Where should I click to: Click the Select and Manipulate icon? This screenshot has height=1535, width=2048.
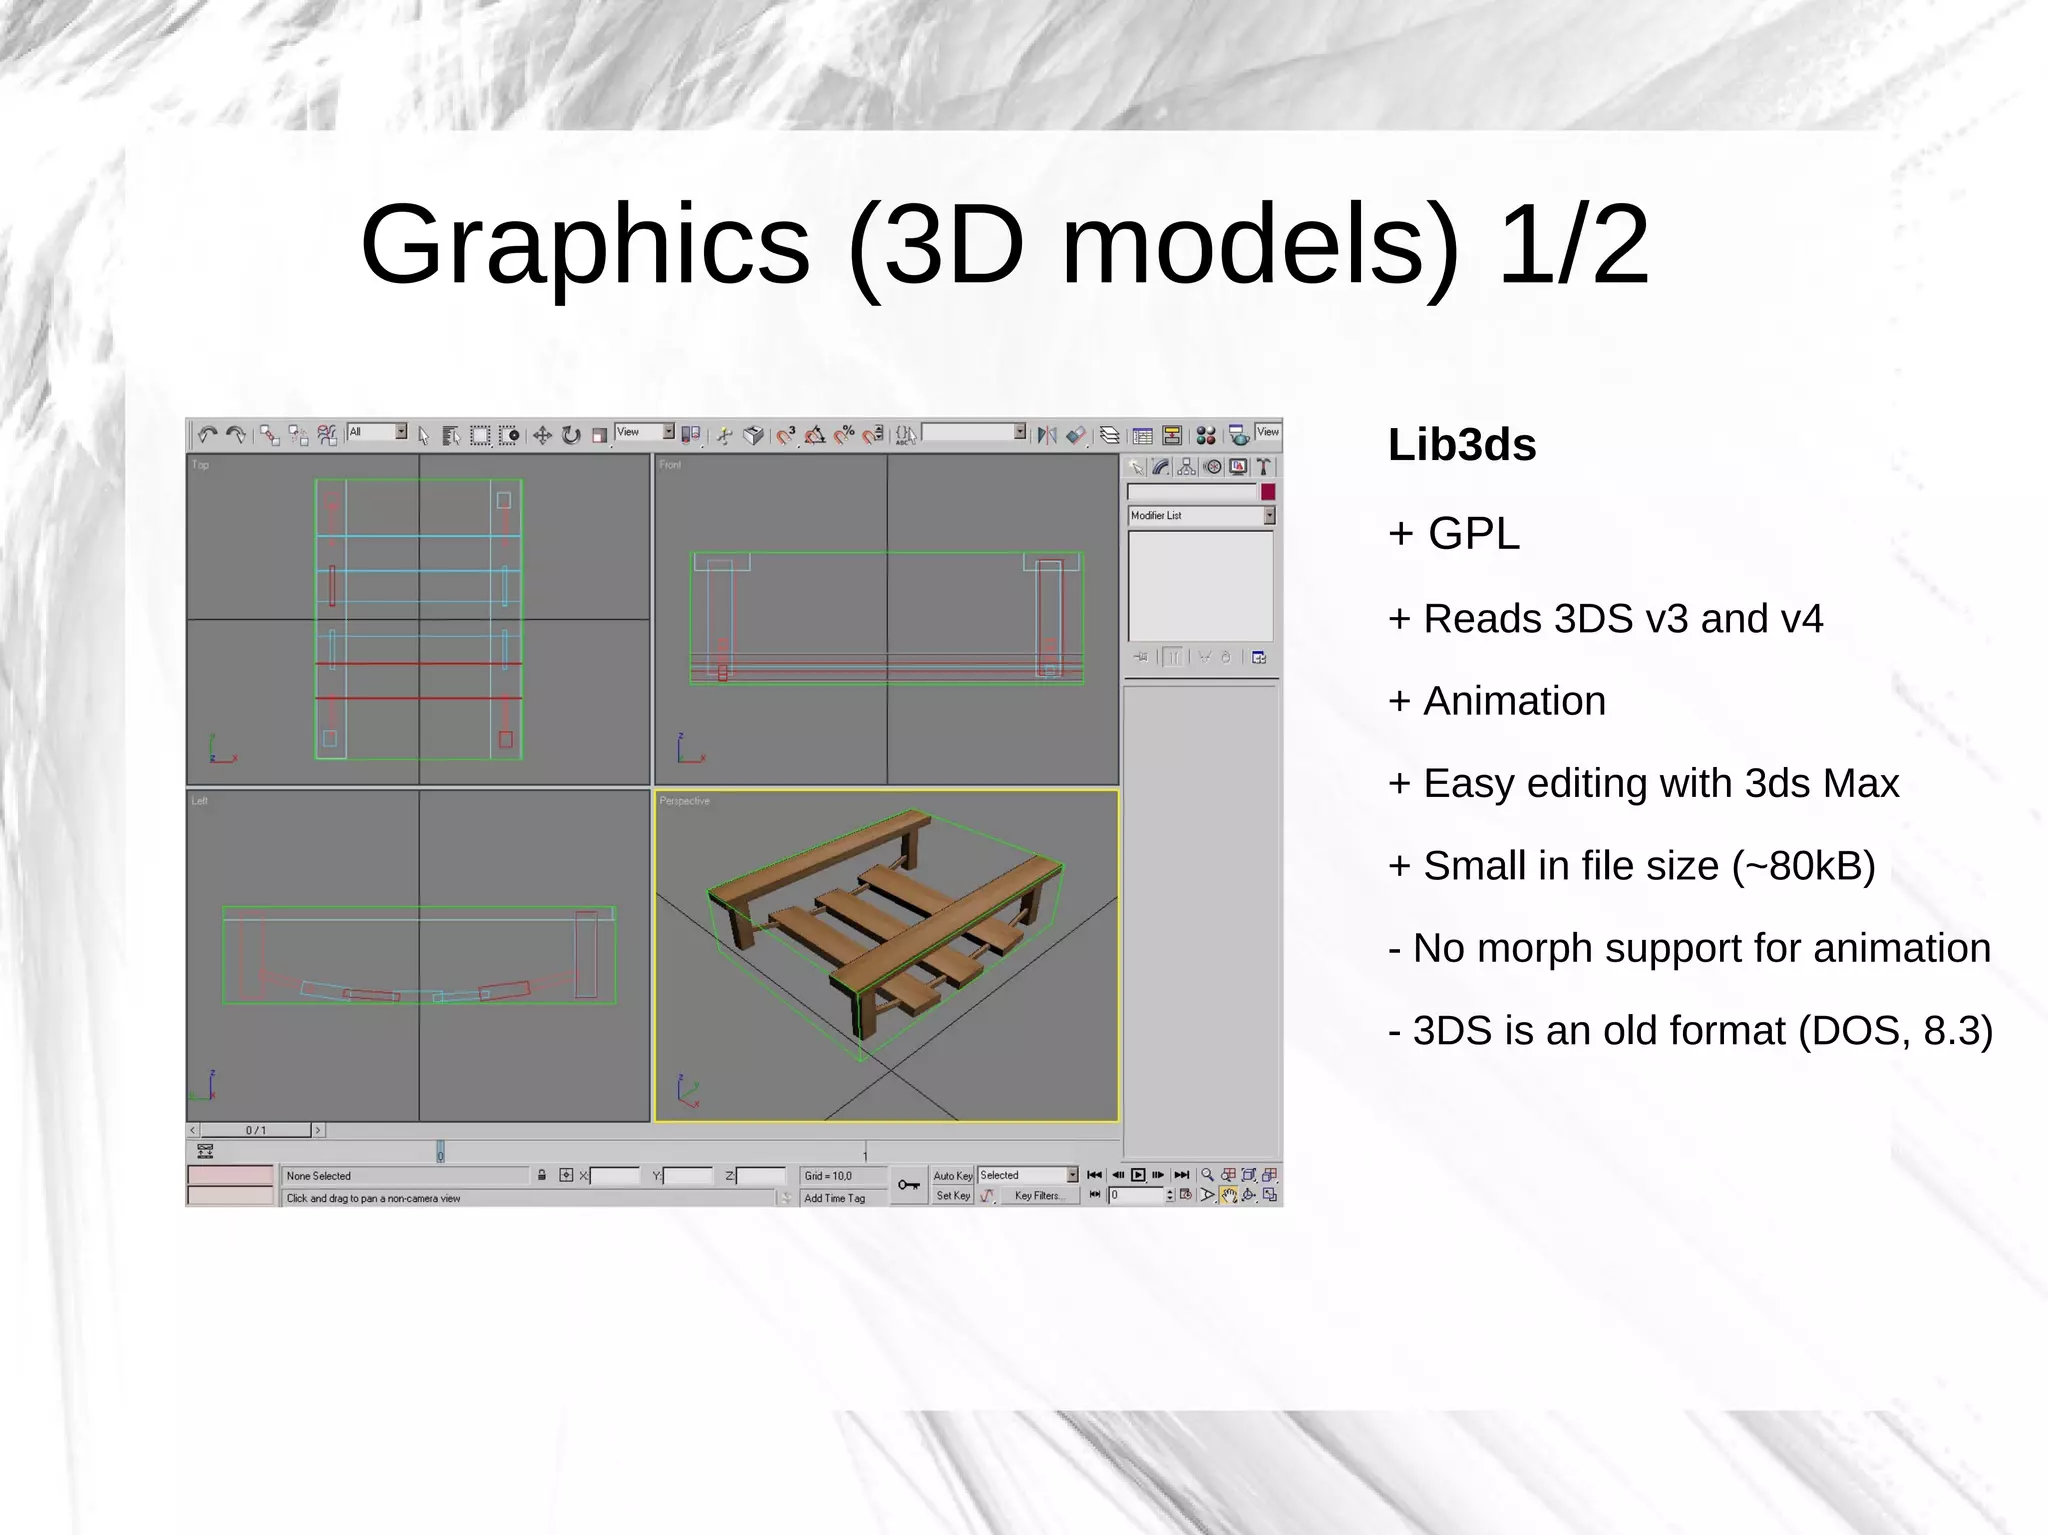tap(725, 435)
